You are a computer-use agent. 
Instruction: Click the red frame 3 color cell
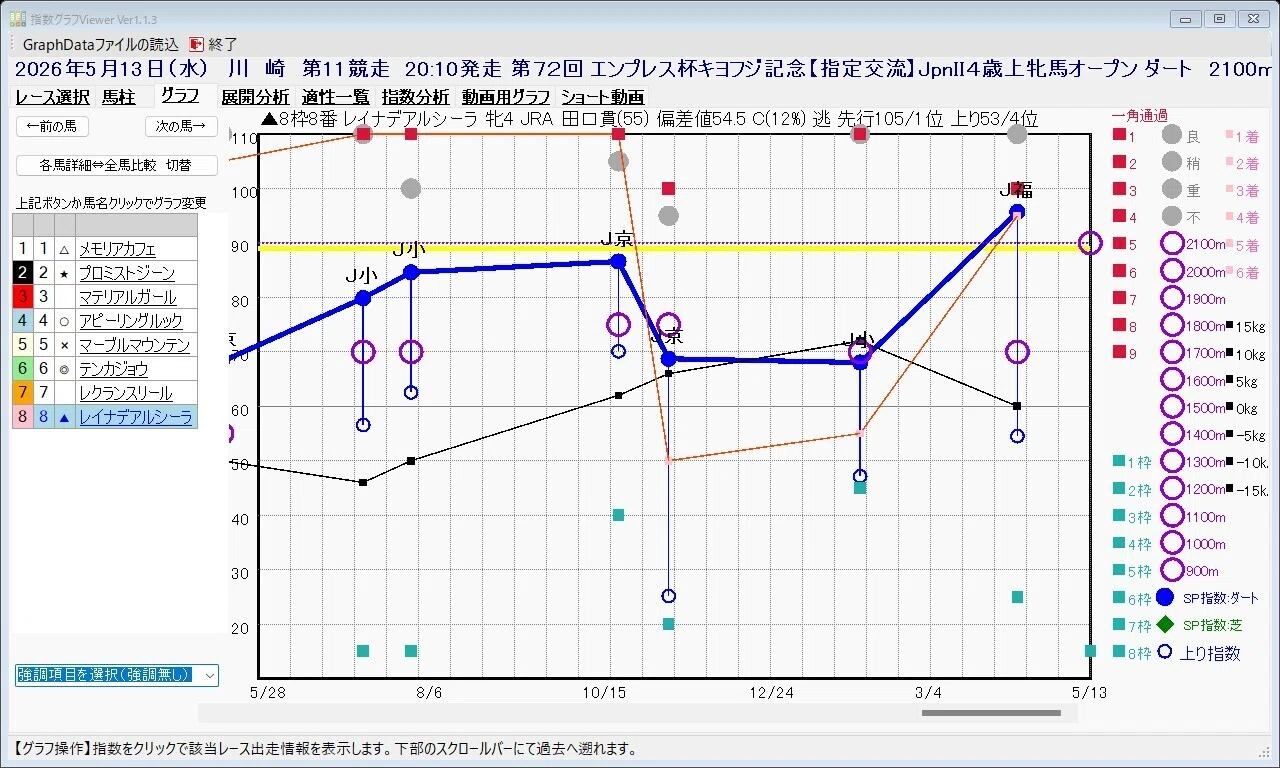point(23,297)
